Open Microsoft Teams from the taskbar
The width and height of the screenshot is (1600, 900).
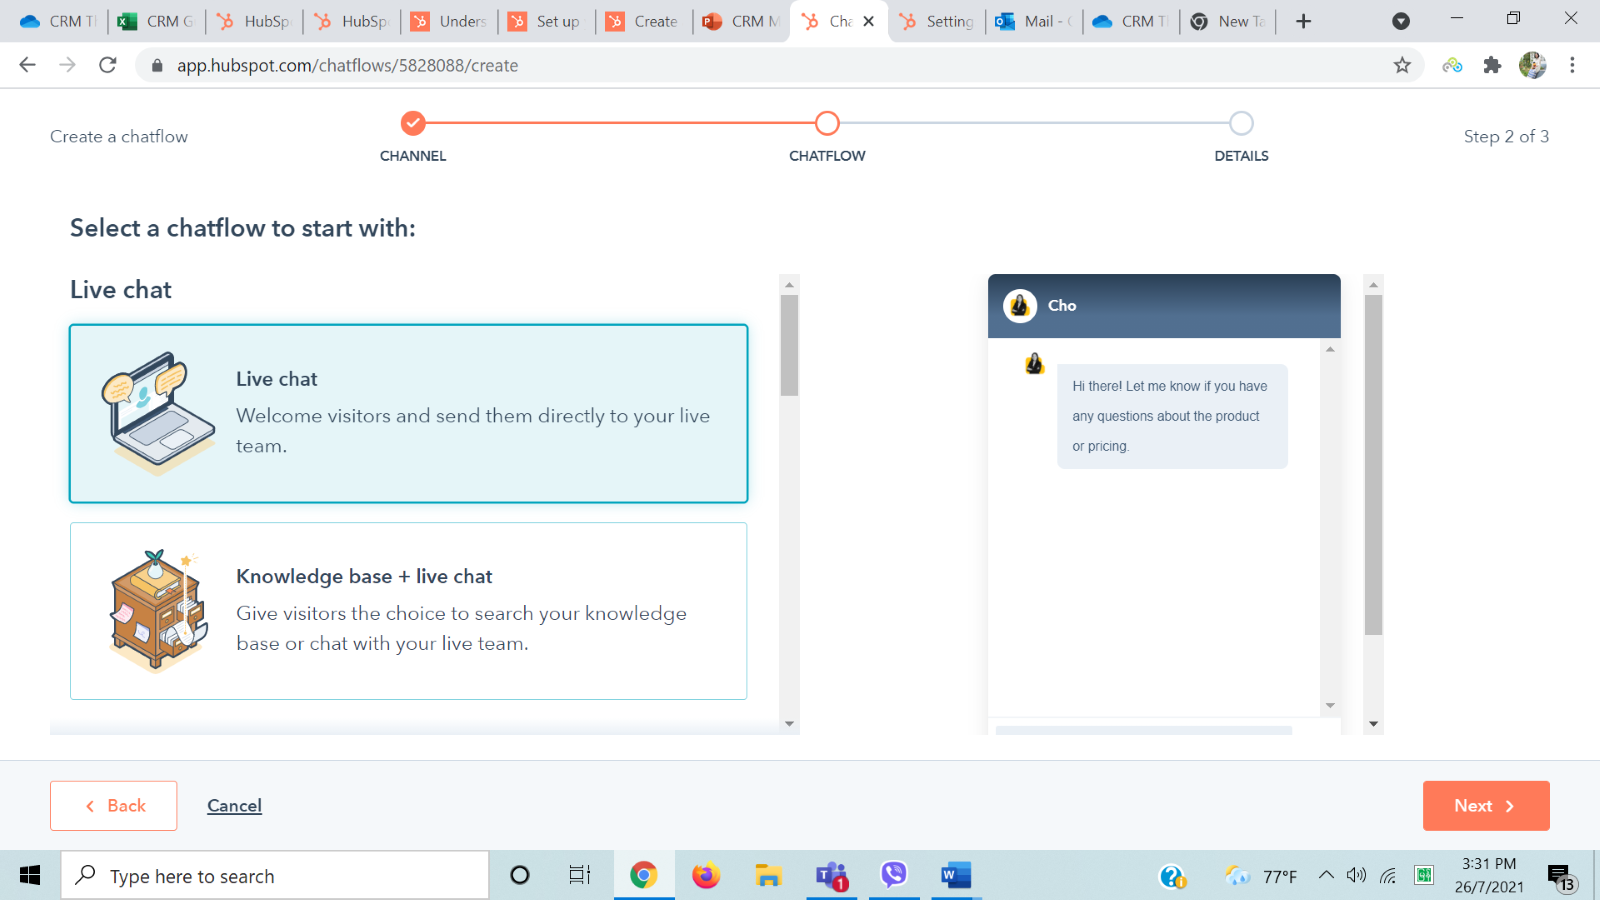click(832, 876)
